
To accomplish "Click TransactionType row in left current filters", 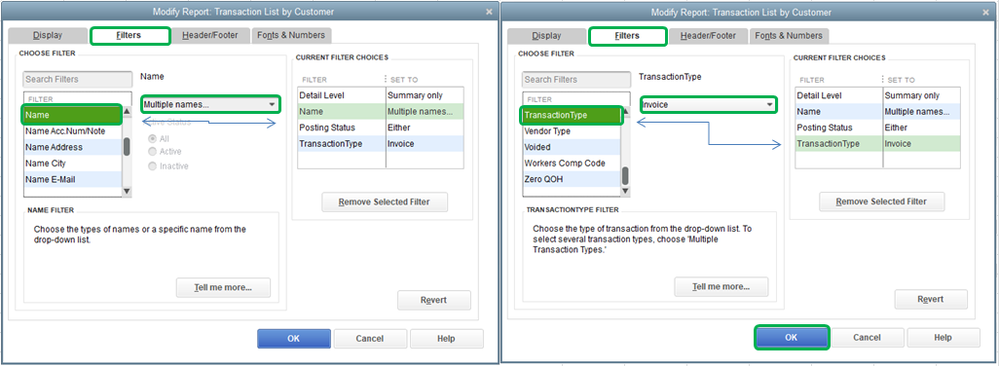I will click(380, 143).
